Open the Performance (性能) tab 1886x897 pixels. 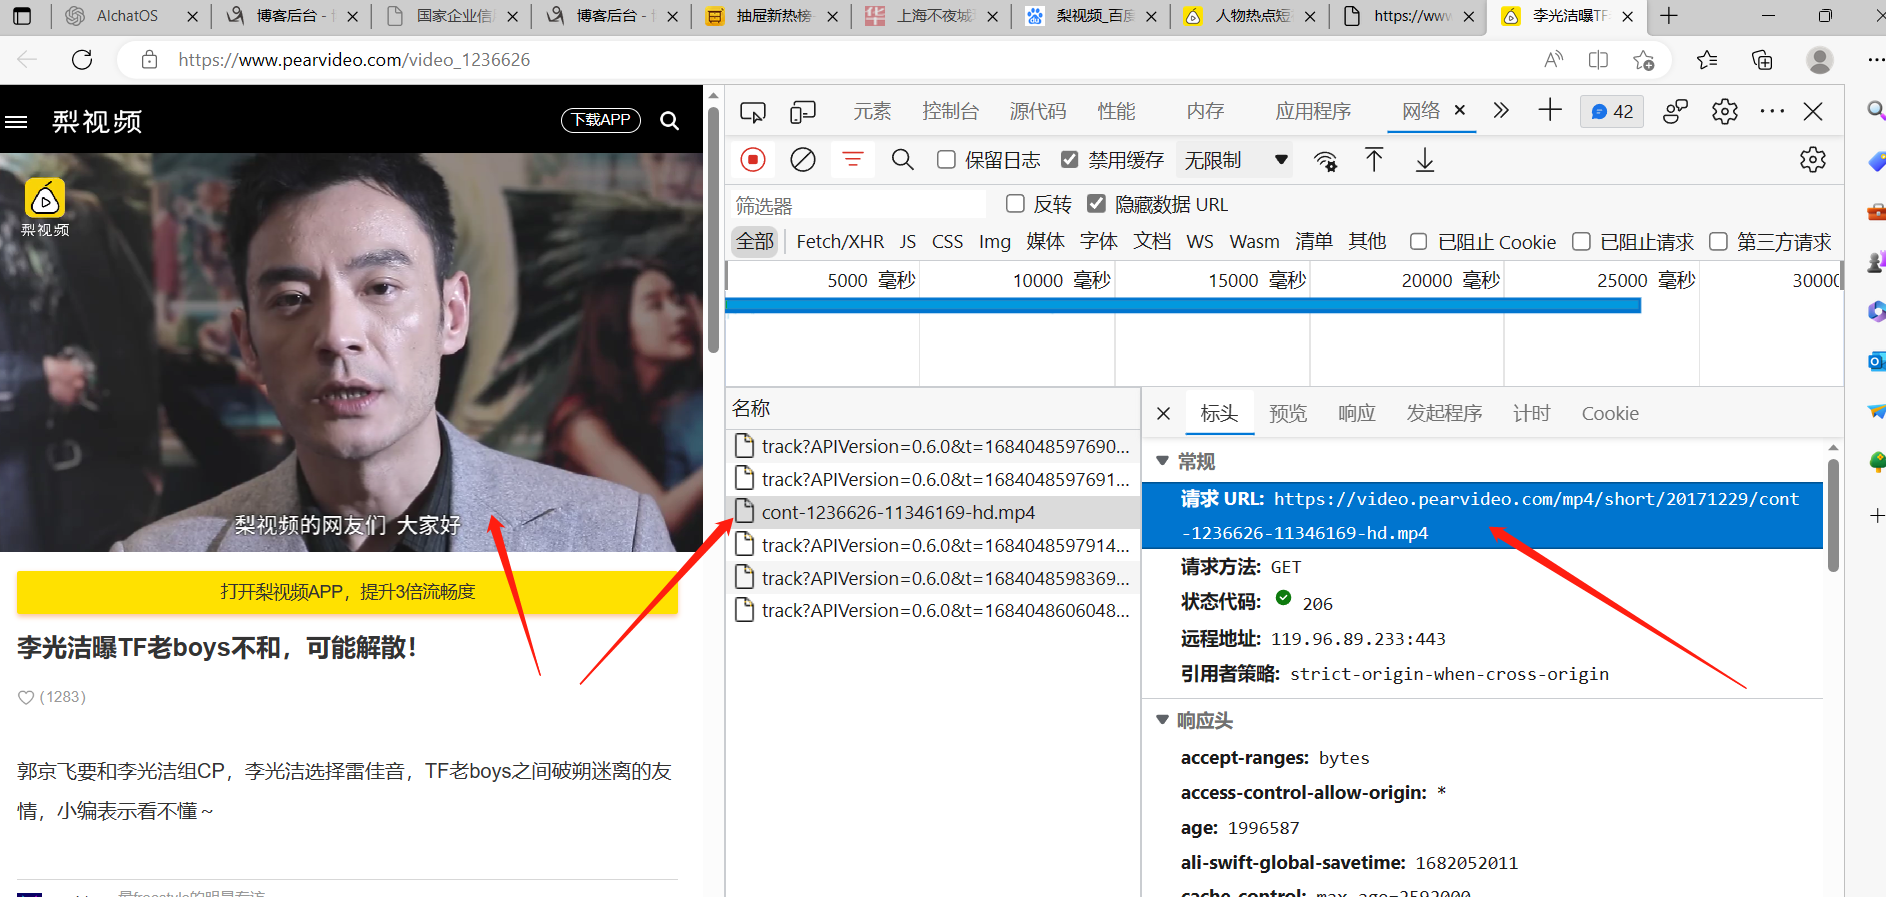click(1116, 111)
